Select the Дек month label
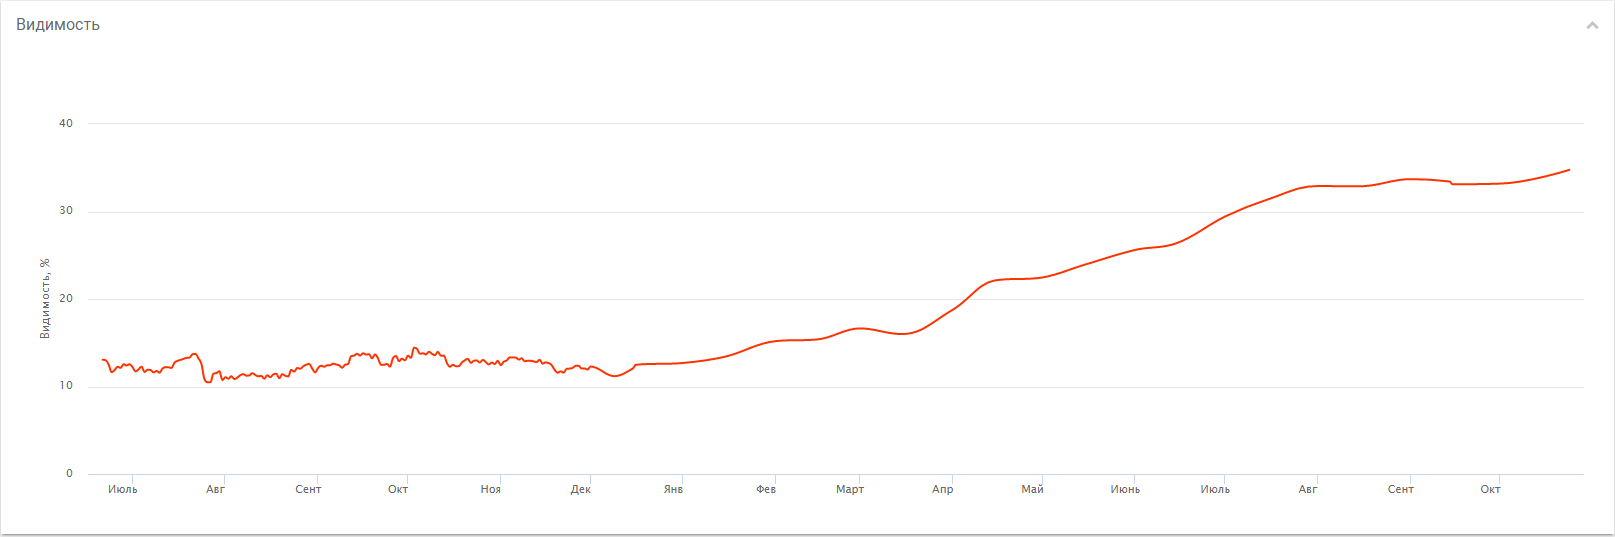Screen dimensions: 1615x537 point(581,489)
